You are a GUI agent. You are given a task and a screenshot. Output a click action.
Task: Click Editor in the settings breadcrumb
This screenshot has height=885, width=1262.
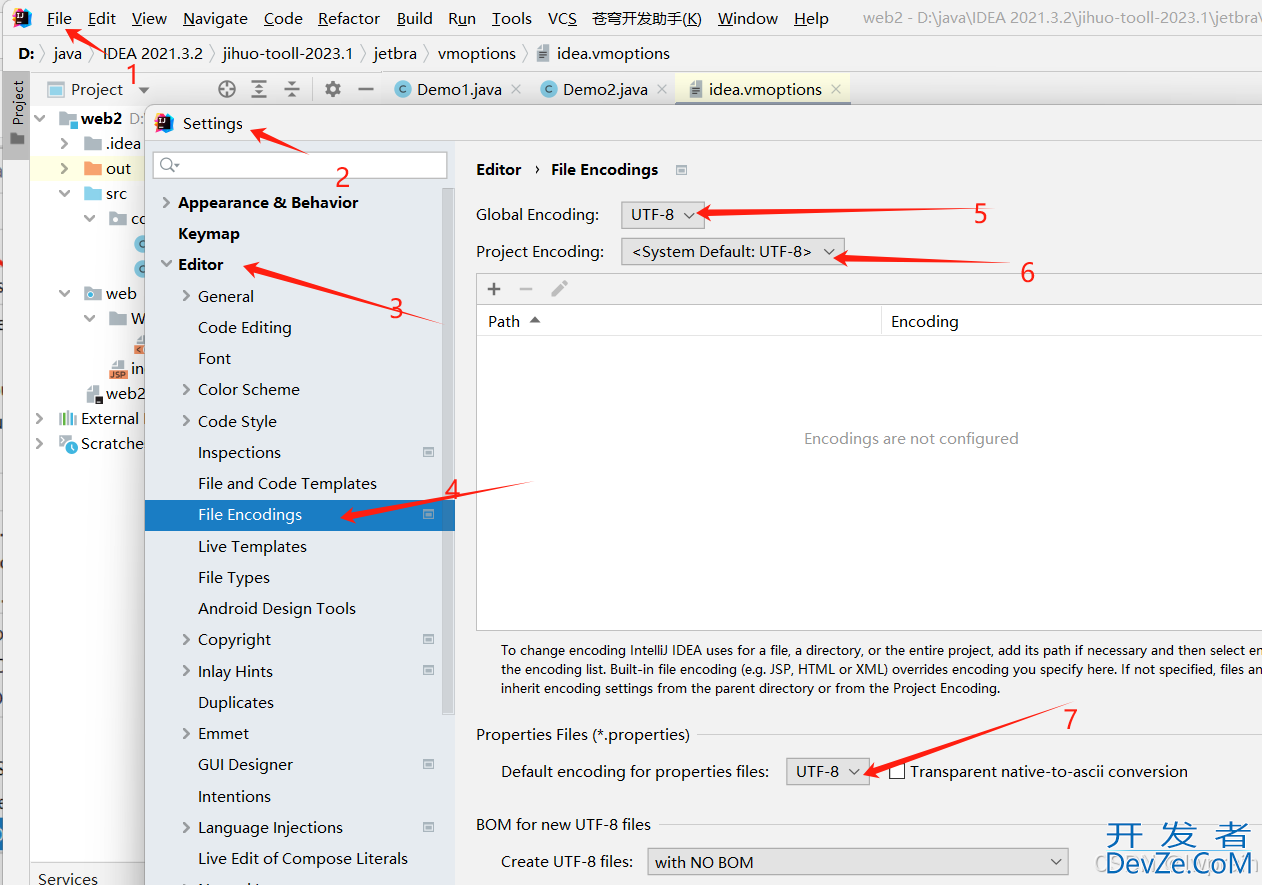point(499,169)
